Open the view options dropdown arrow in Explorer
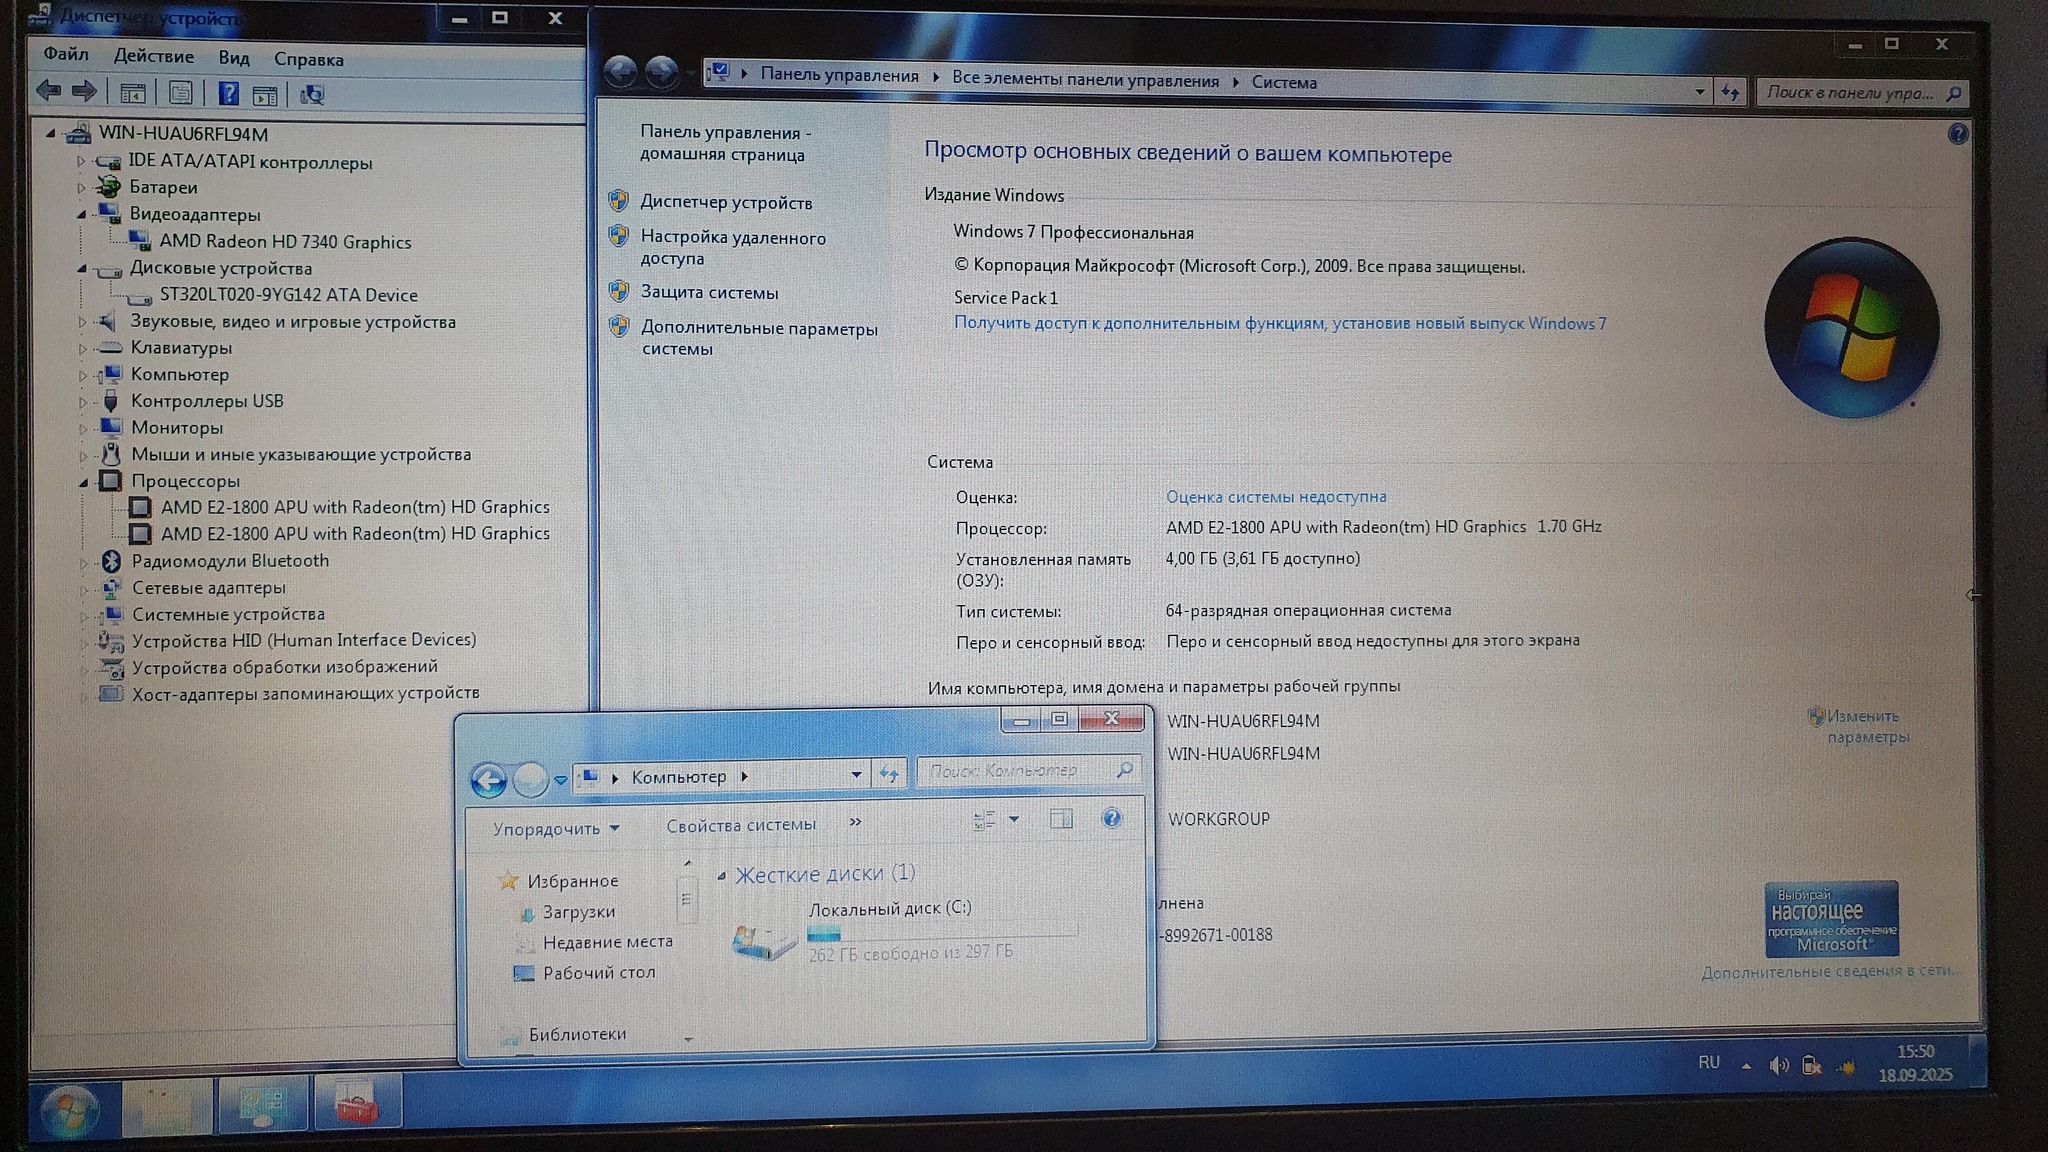2048x1152 pixels. 1014,819
